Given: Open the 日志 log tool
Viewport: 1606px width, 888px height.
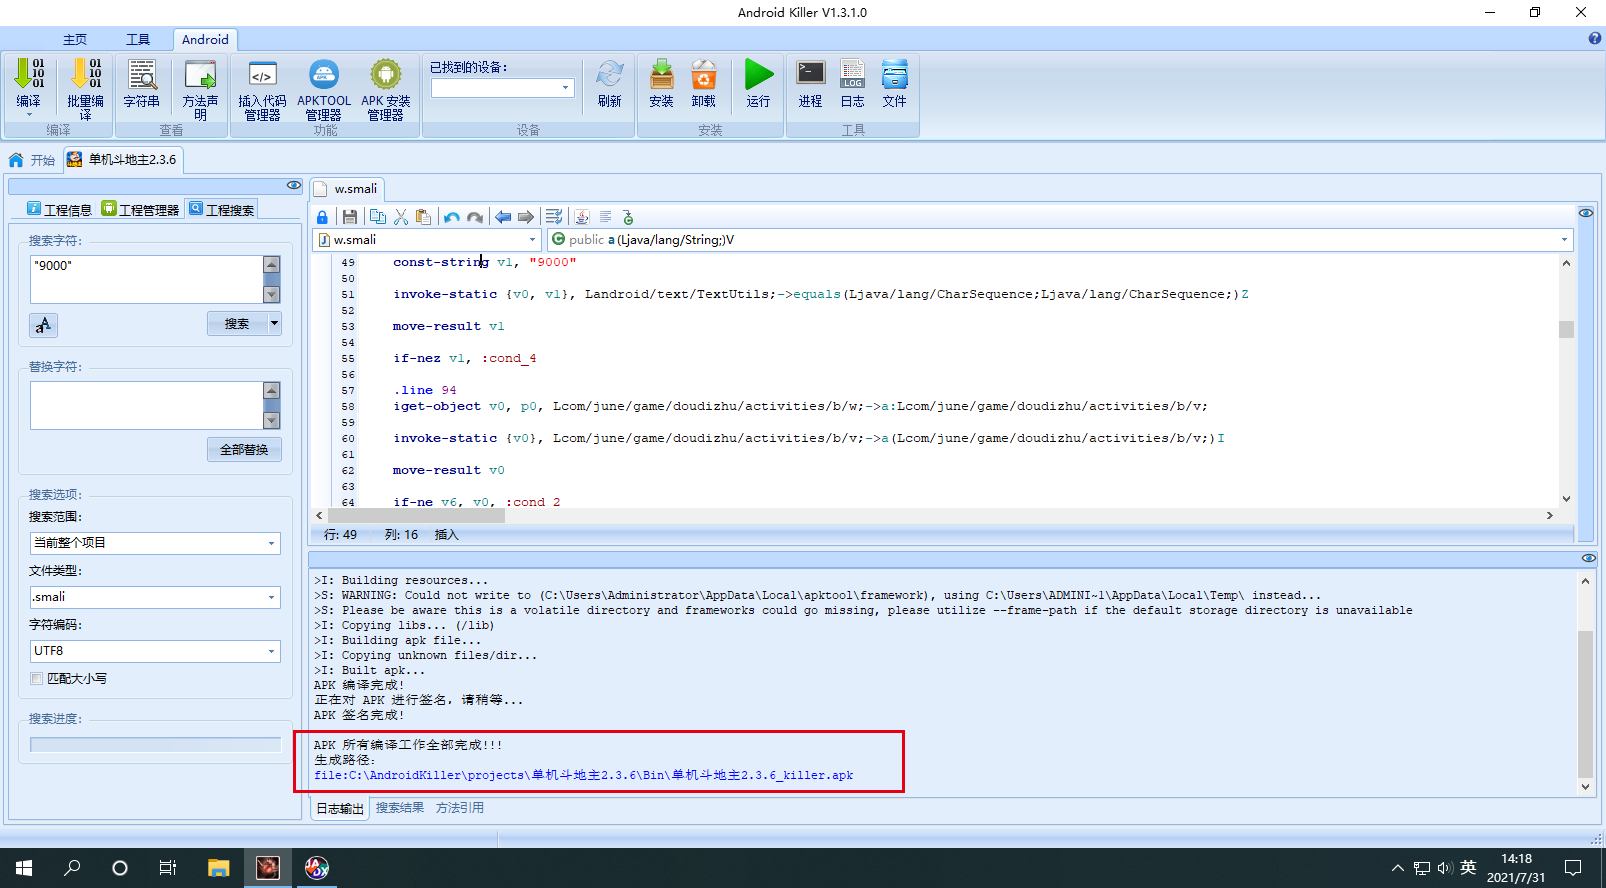Looking at the screenshot, I should (x=853, y=83).
